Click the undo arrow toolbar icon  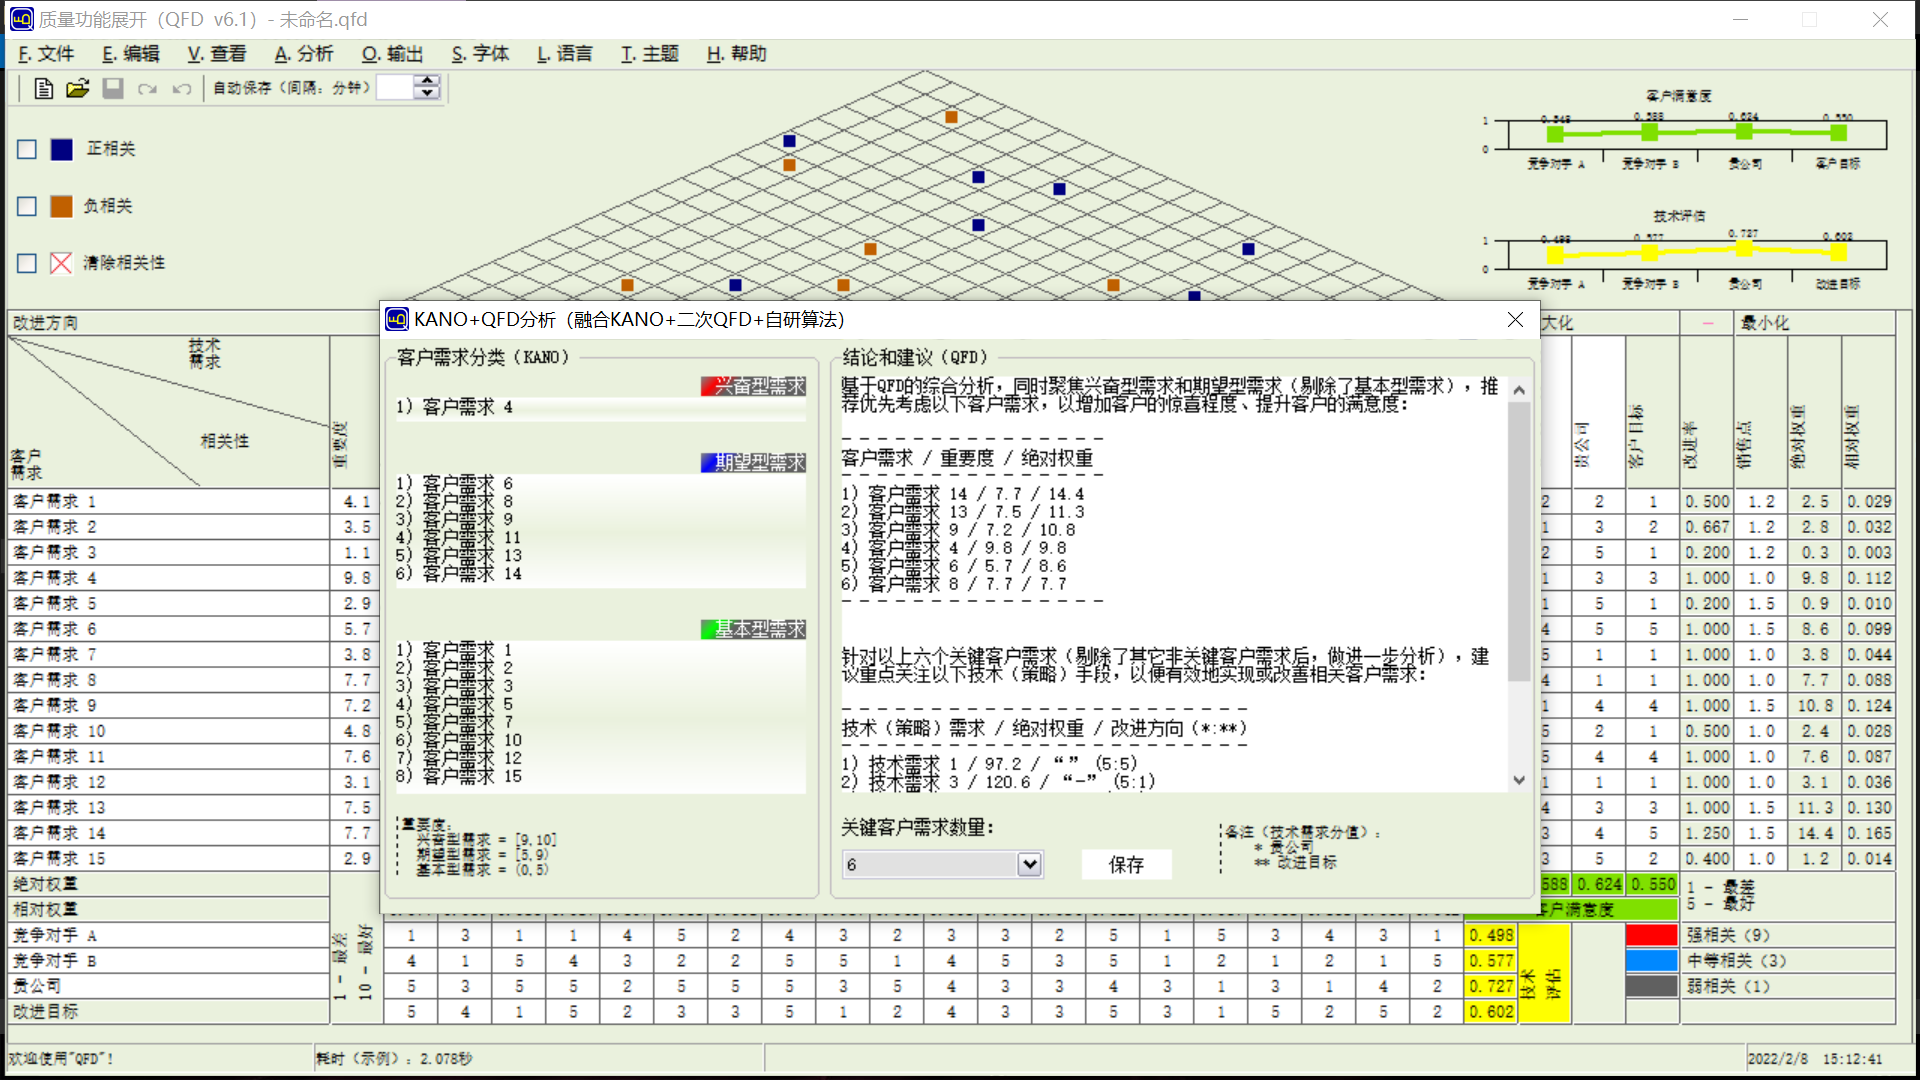coord(181,89)
